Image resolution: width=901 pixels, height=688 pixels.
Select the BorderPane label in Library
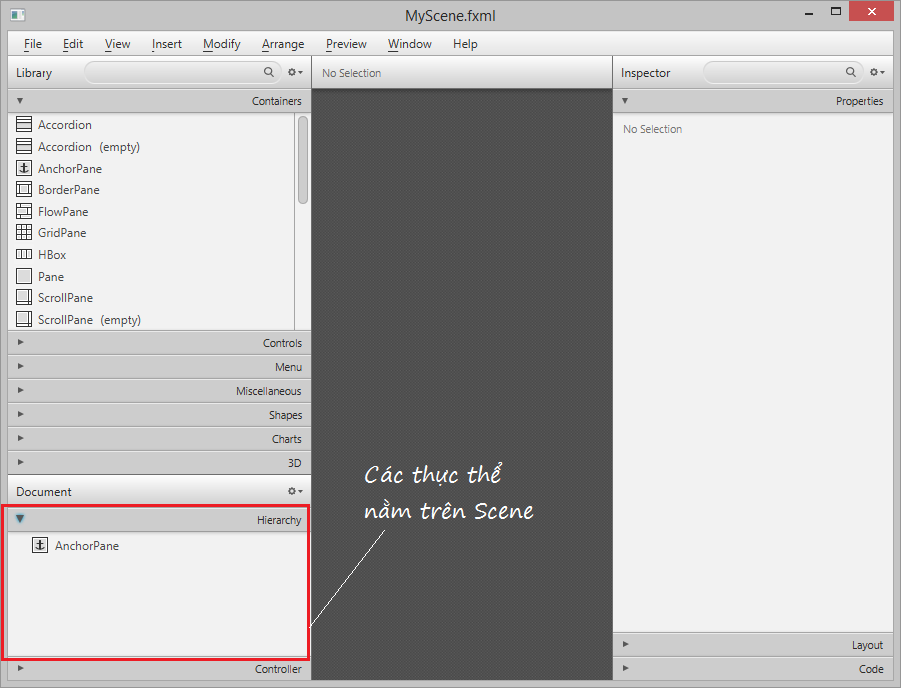coord(68,190)
